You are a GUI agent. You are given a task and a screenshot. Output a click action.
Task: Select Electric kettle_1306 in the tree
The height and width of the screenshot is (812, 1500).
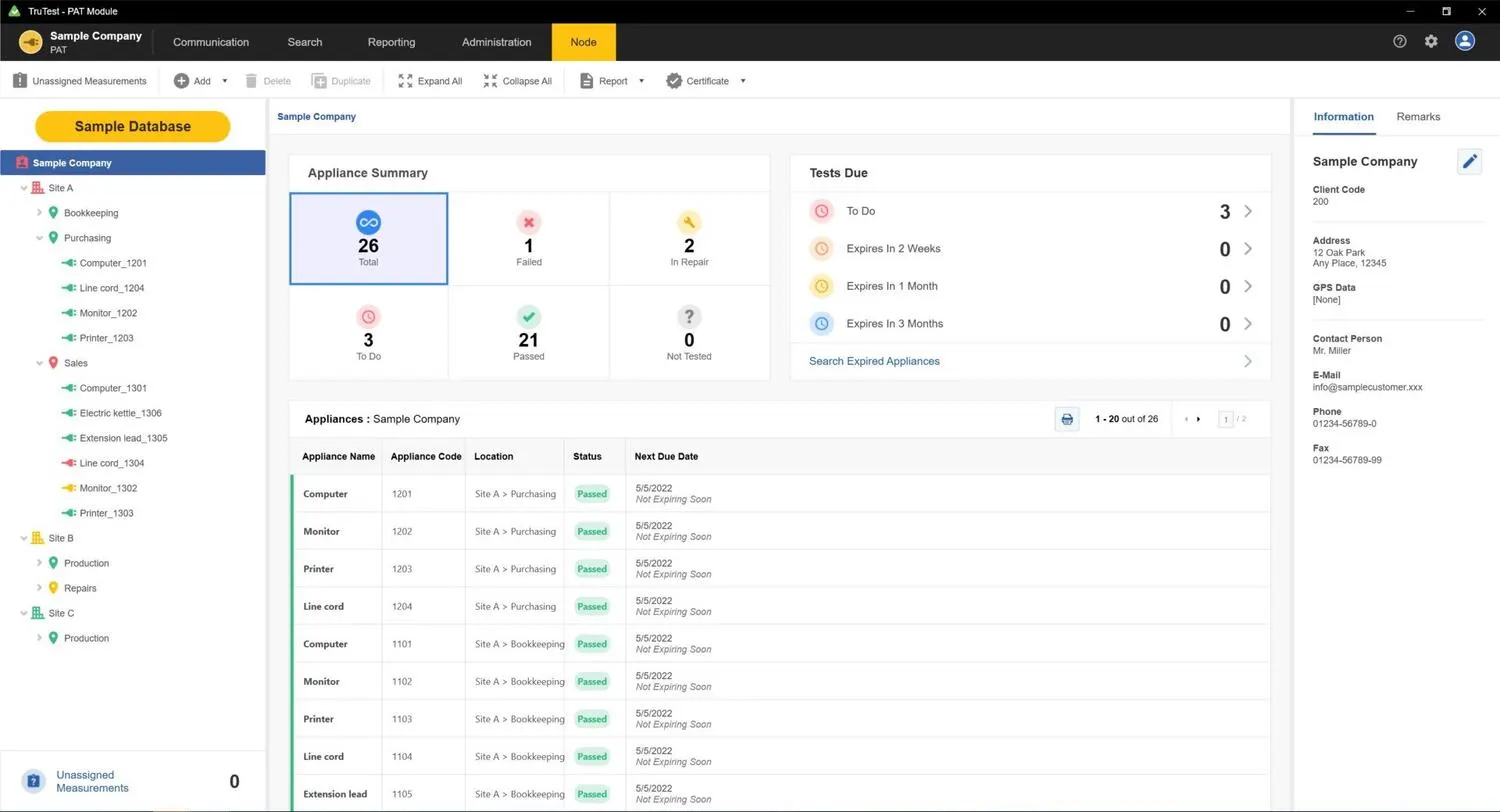pos(120,413)
